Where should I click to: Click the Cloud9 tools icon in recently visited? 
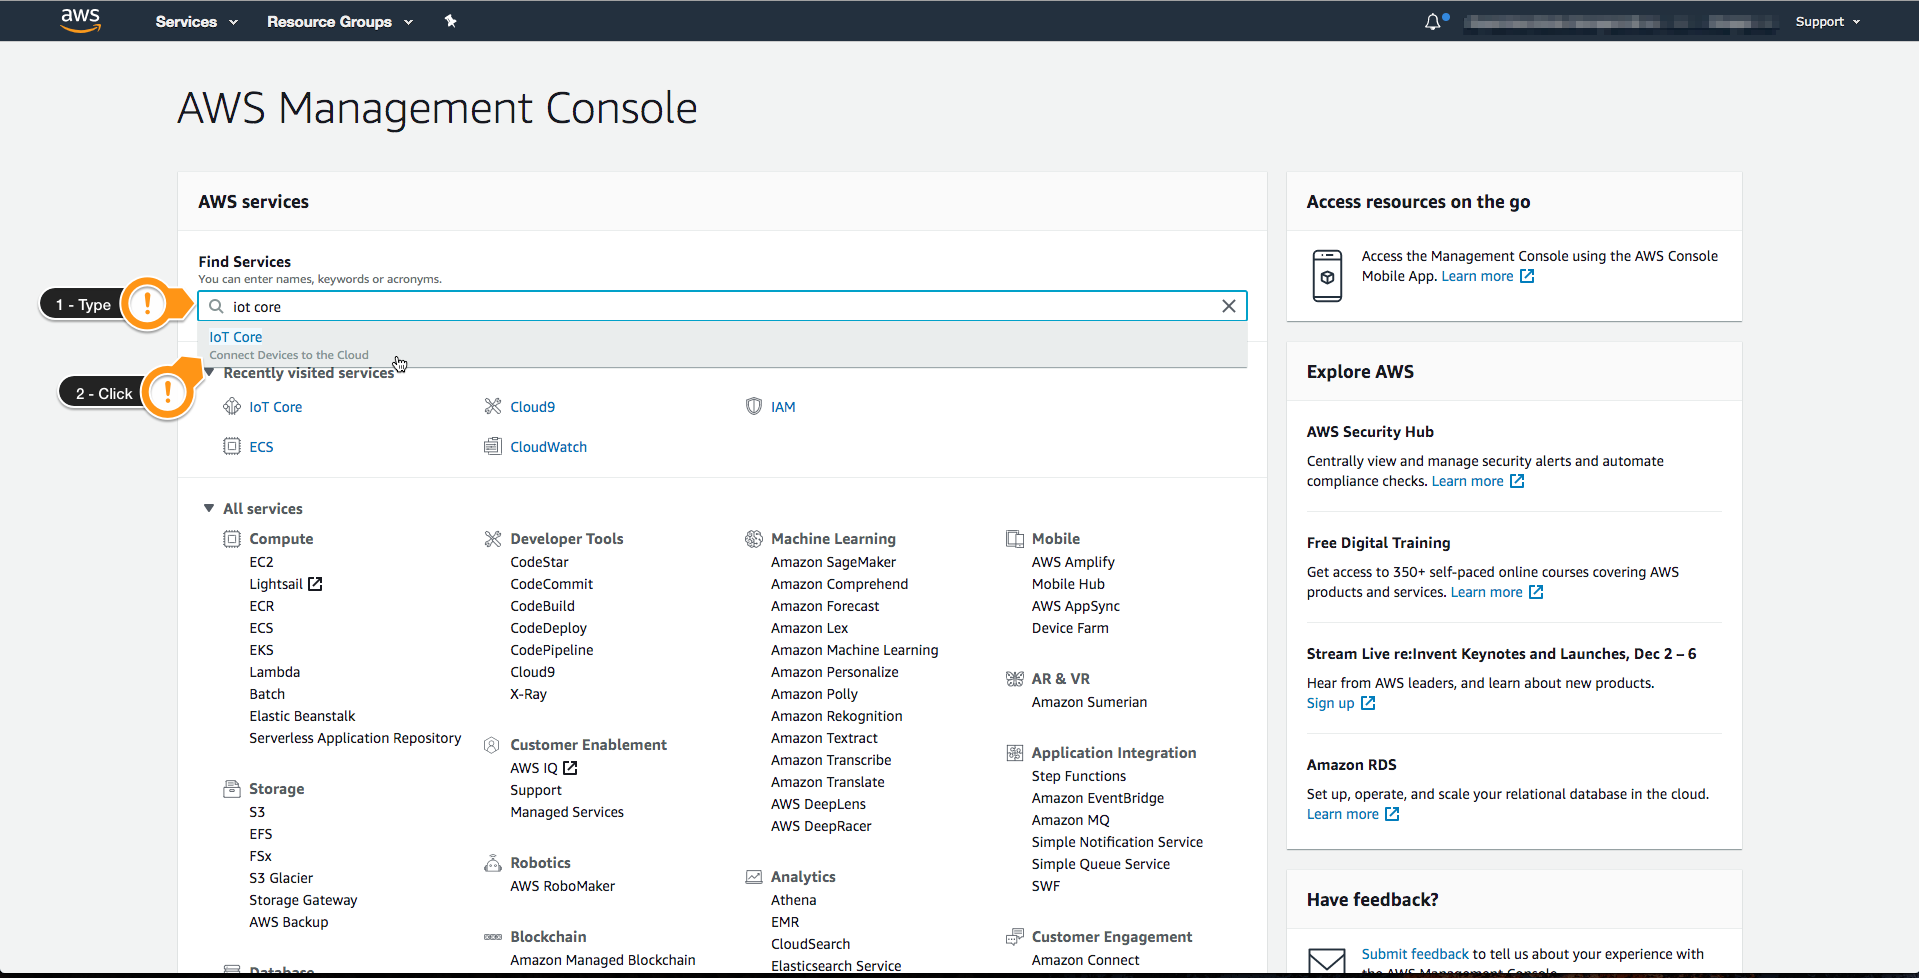point(493,406)
